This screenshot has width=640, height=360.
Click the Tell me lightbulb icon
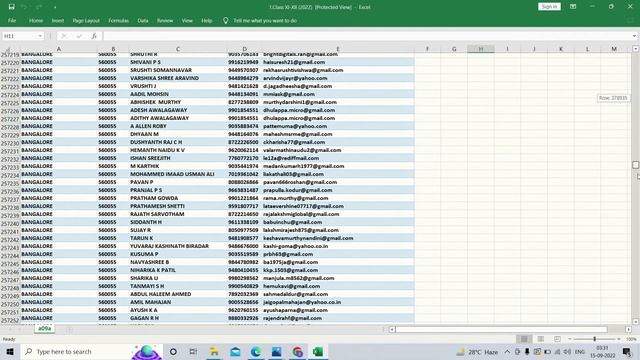tap(225, 20)
